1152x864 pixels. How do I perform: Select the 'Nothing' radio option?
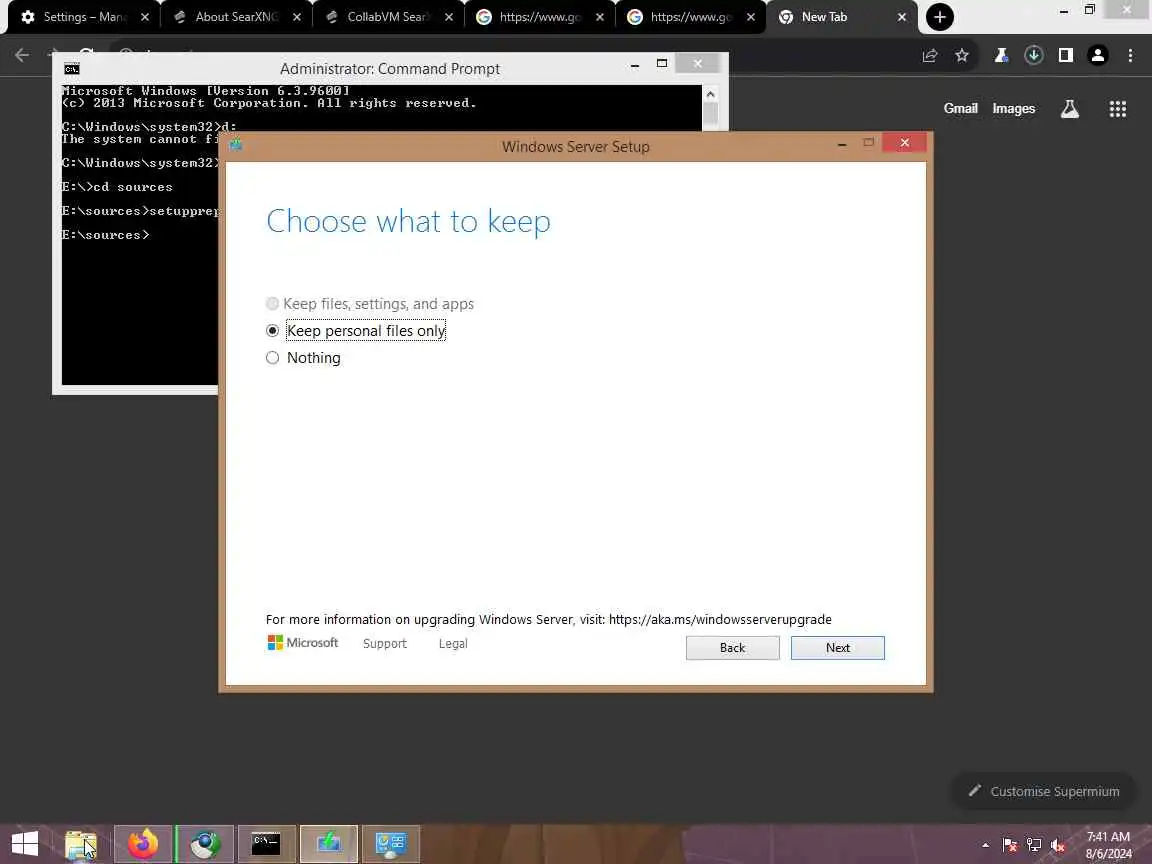pos(273,358)
